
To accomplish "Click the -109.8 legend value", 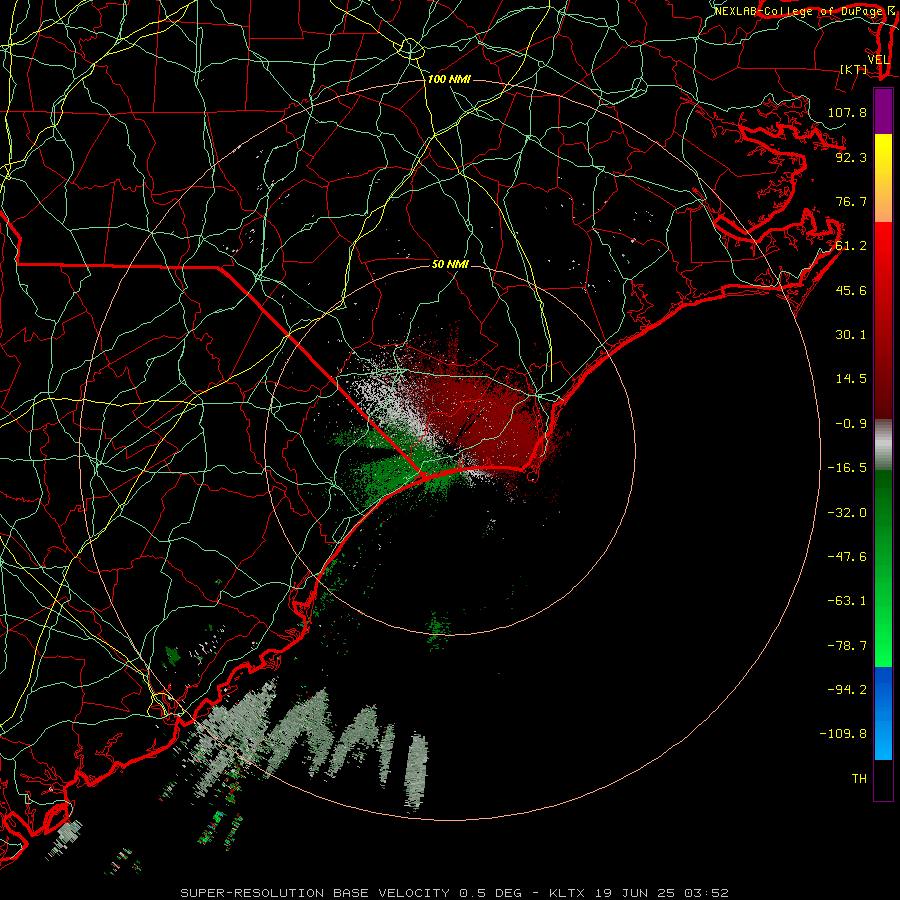I will [843, 734].
